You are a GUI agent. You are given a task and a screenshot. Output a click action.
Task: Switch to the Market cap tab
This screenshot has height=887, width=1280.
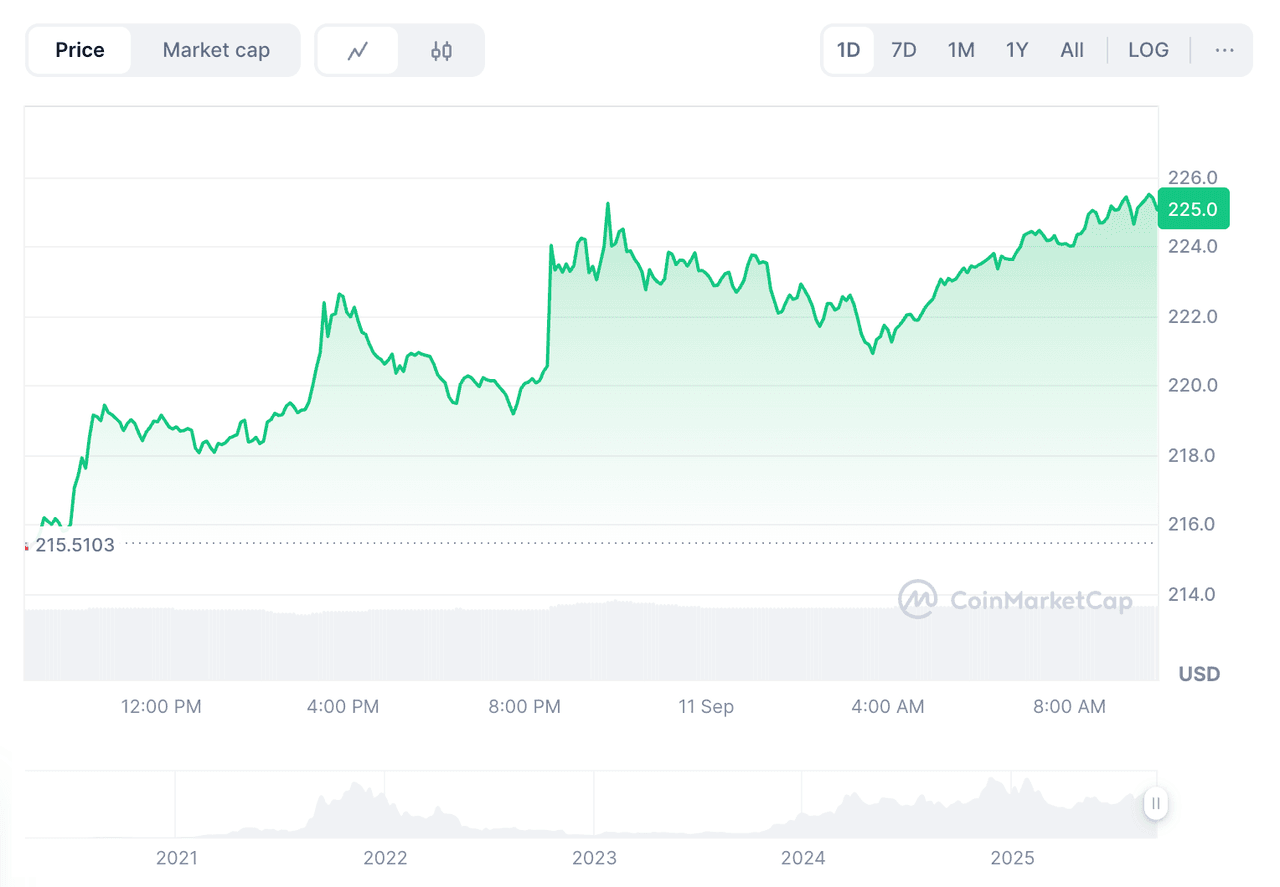click(x=216, y=50)
